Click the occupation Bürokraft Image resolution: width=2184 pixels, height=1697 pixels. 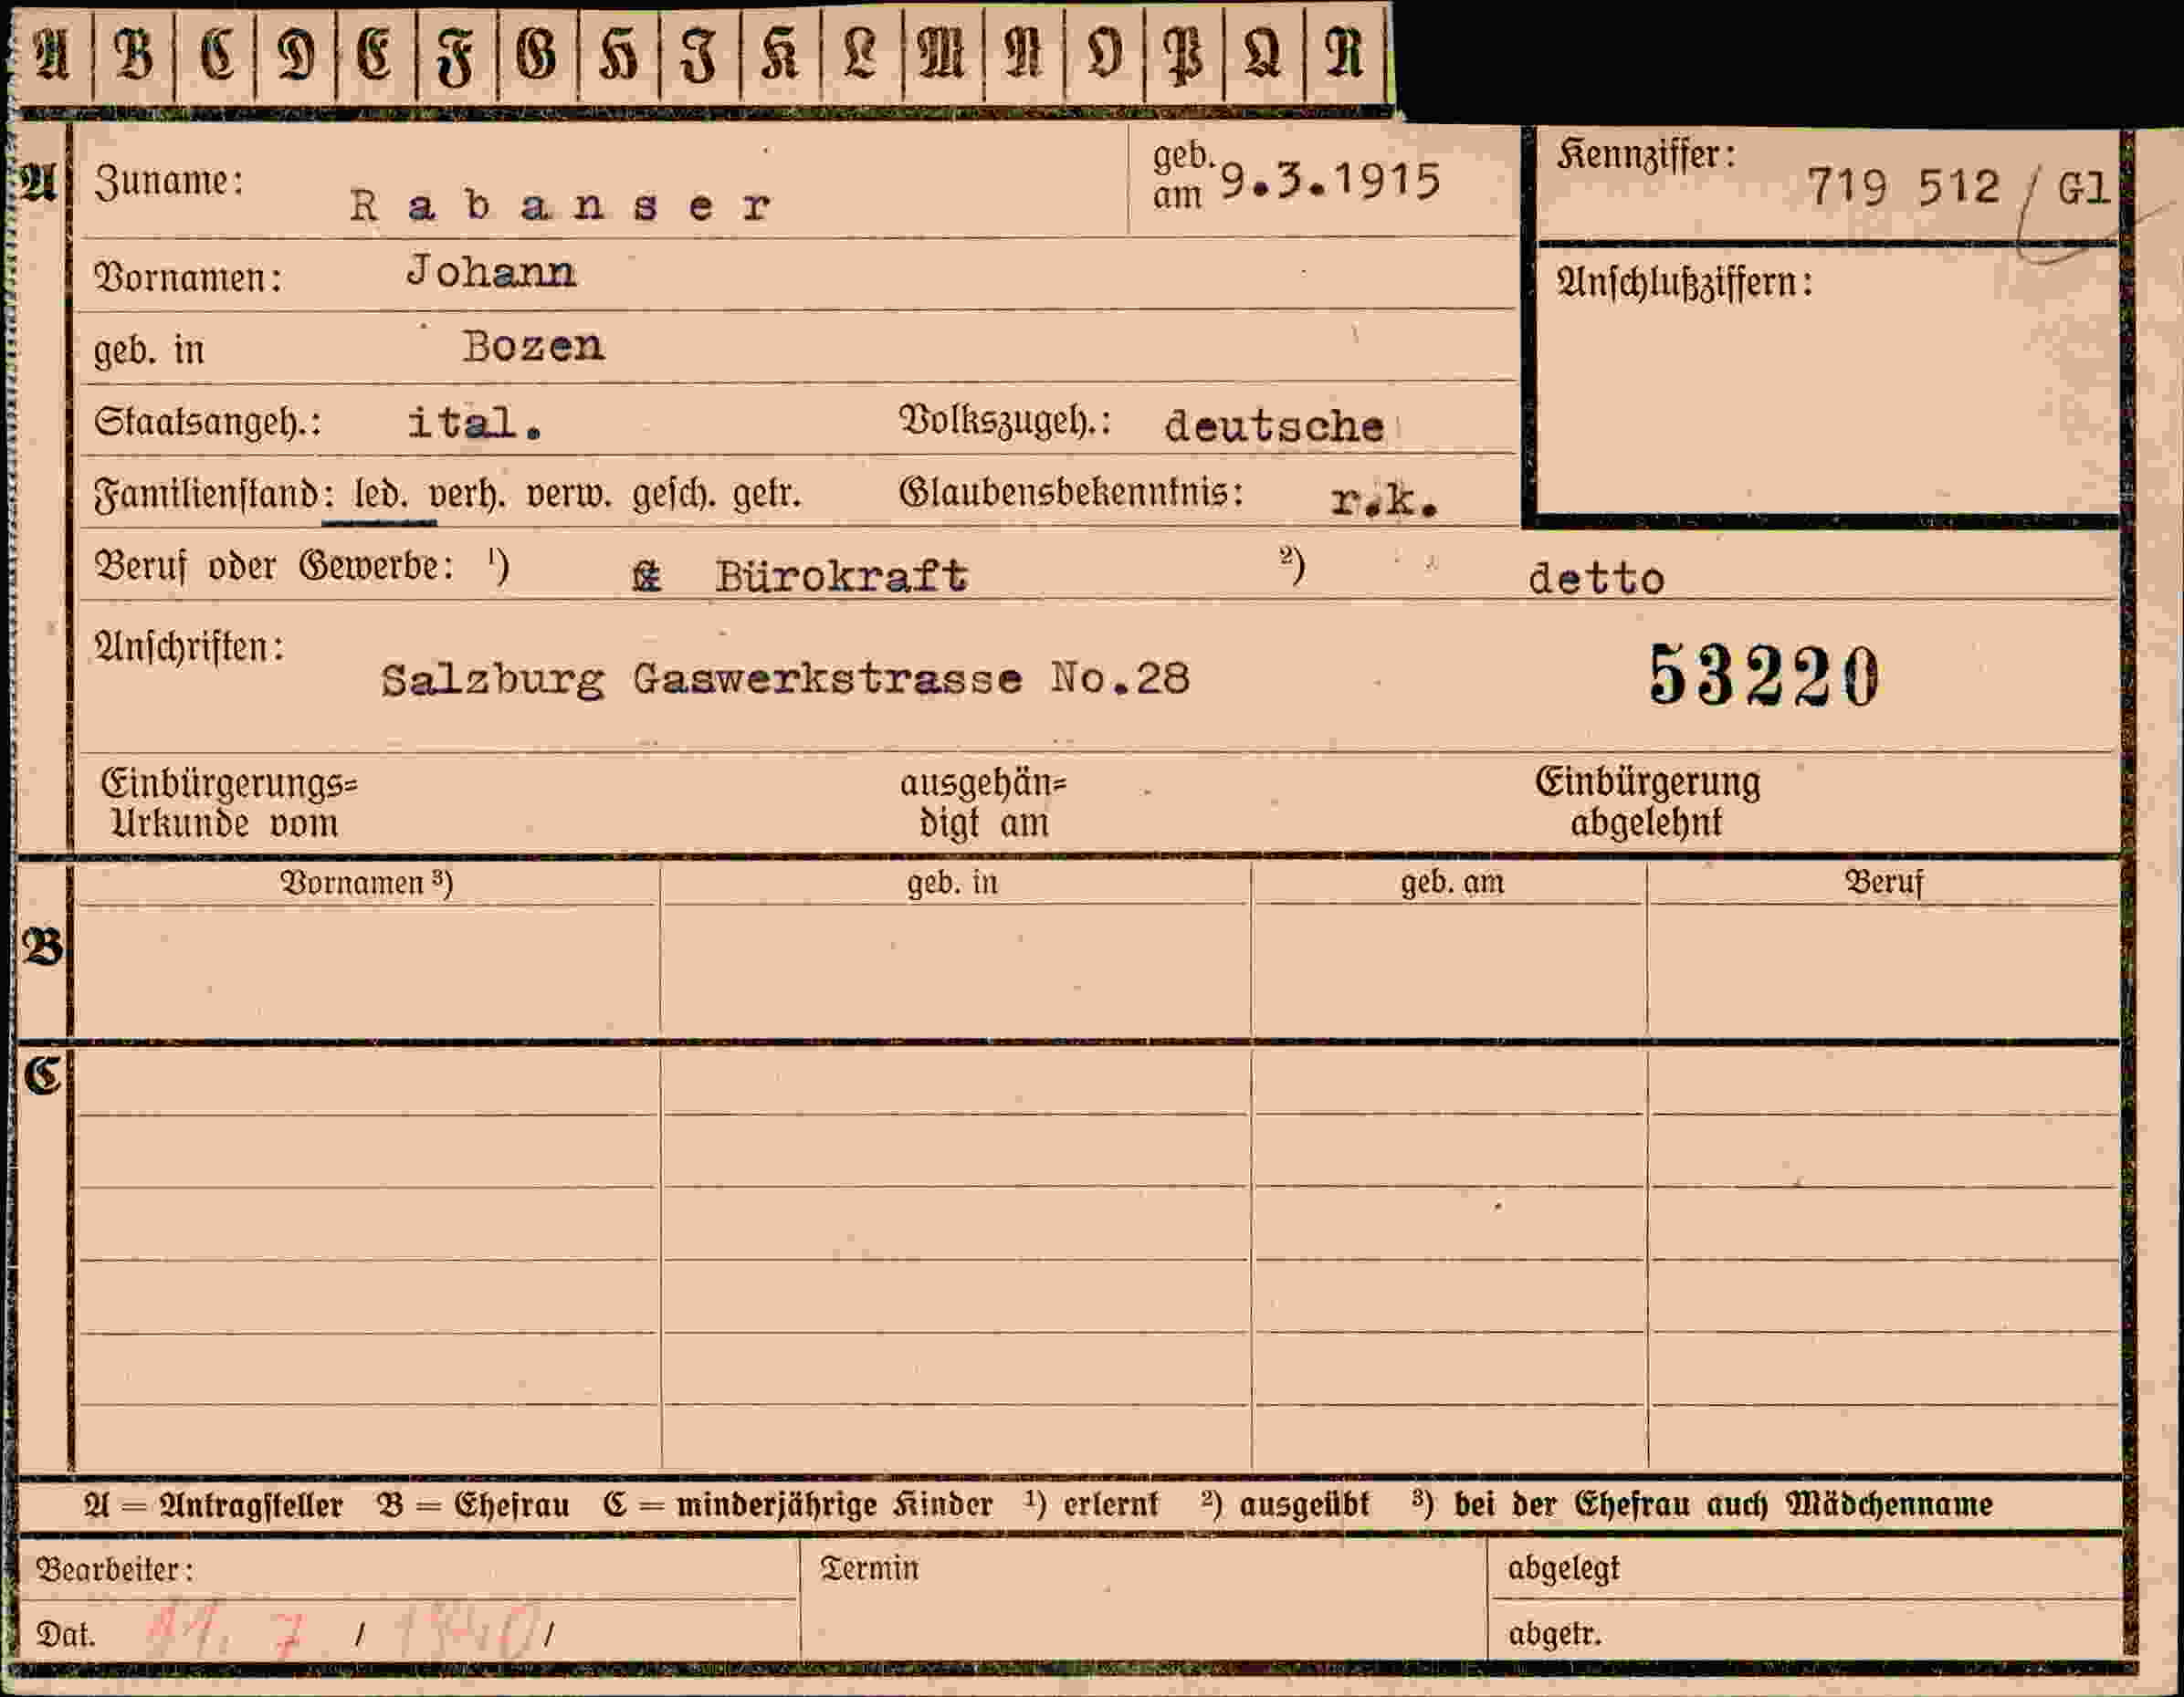pyautogui.click(x=841, y=576)
